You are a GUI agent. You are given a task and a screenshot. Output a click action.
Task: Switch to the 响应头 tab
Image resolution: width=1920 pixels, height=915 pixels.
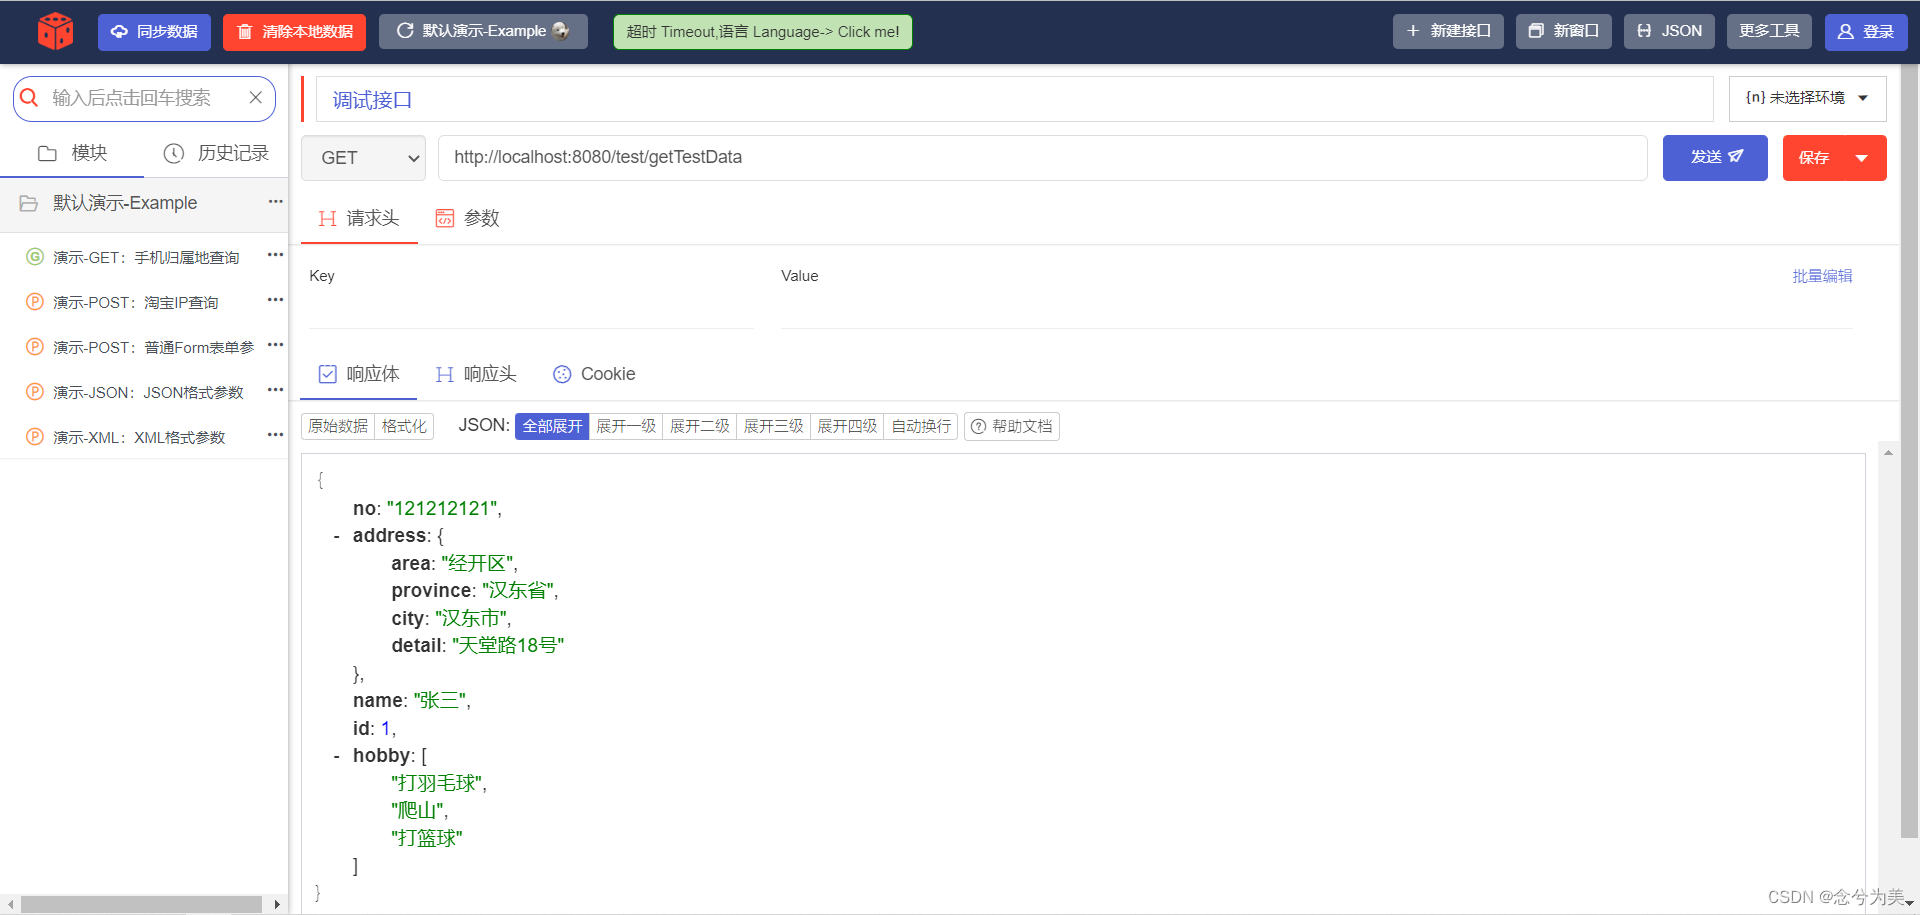click(476, 374)
